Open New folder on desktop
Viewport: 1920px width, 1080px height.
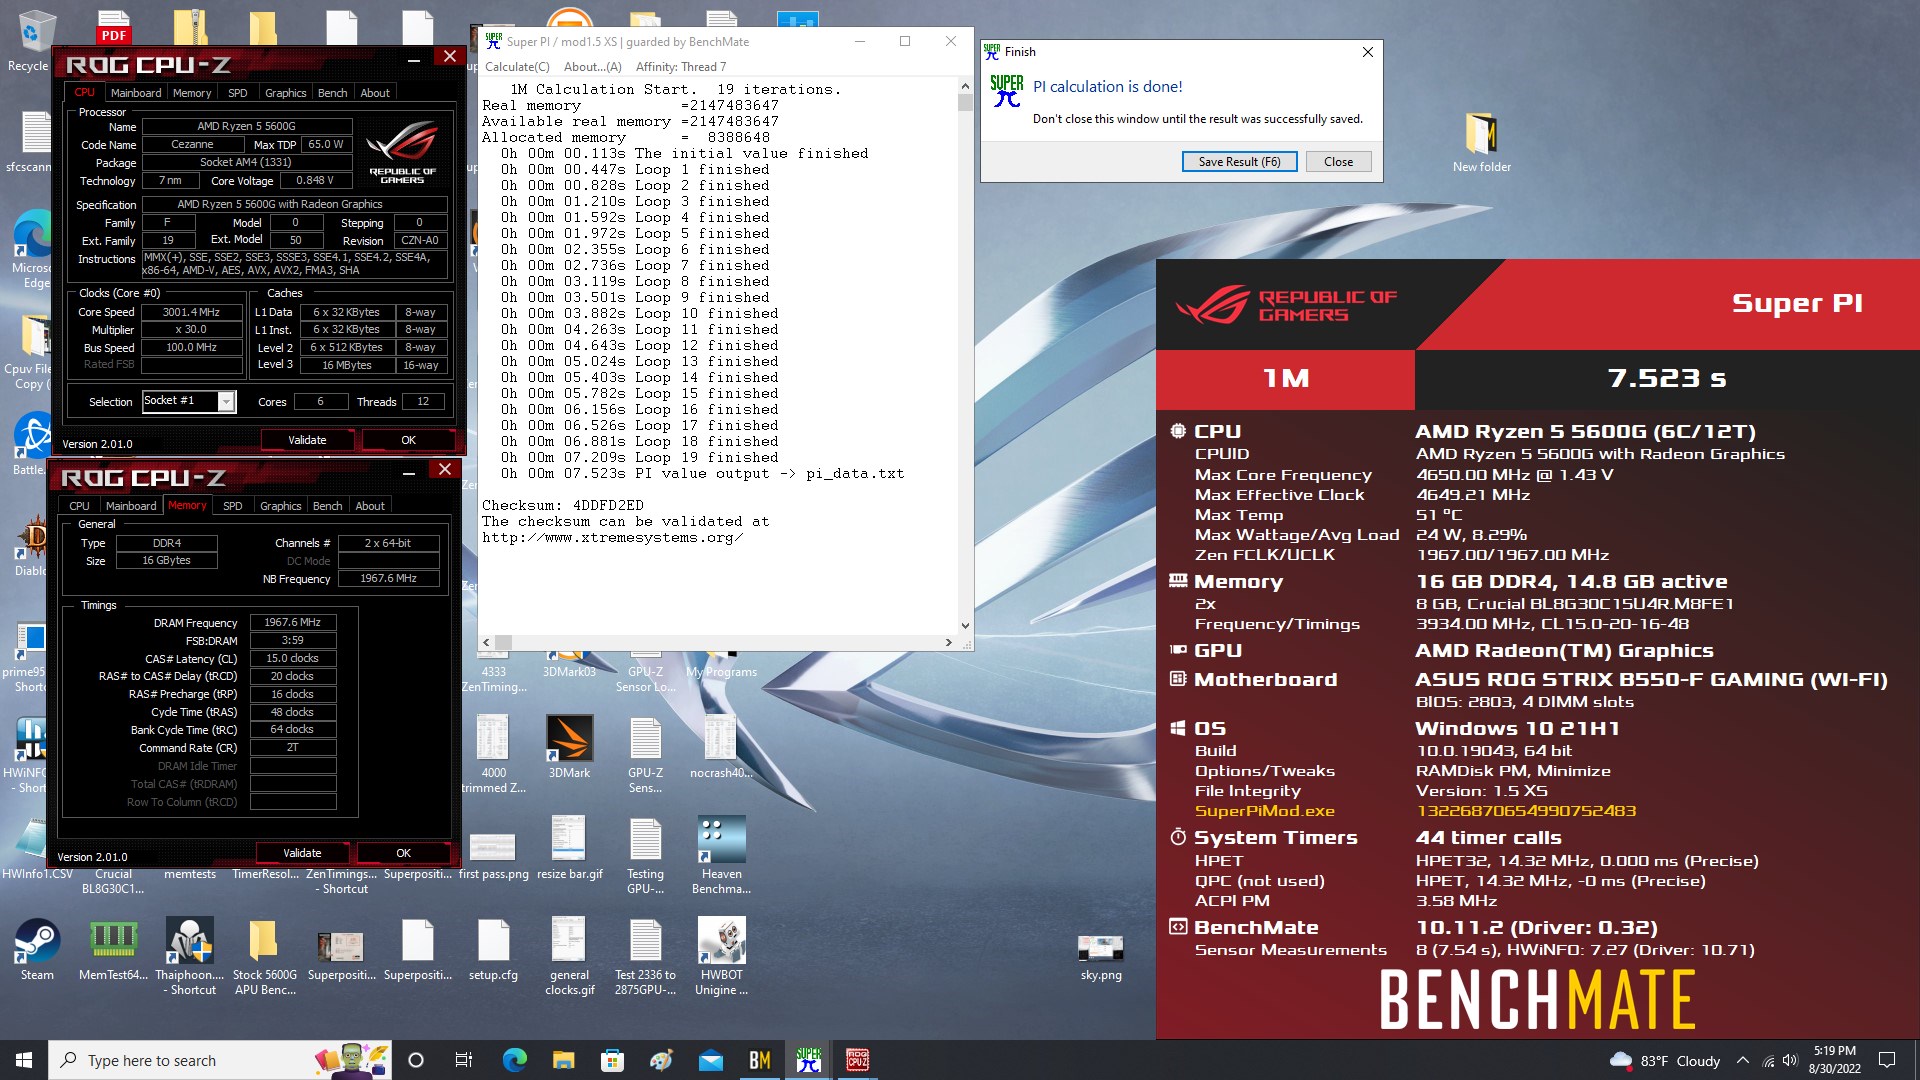point(1481,141)
